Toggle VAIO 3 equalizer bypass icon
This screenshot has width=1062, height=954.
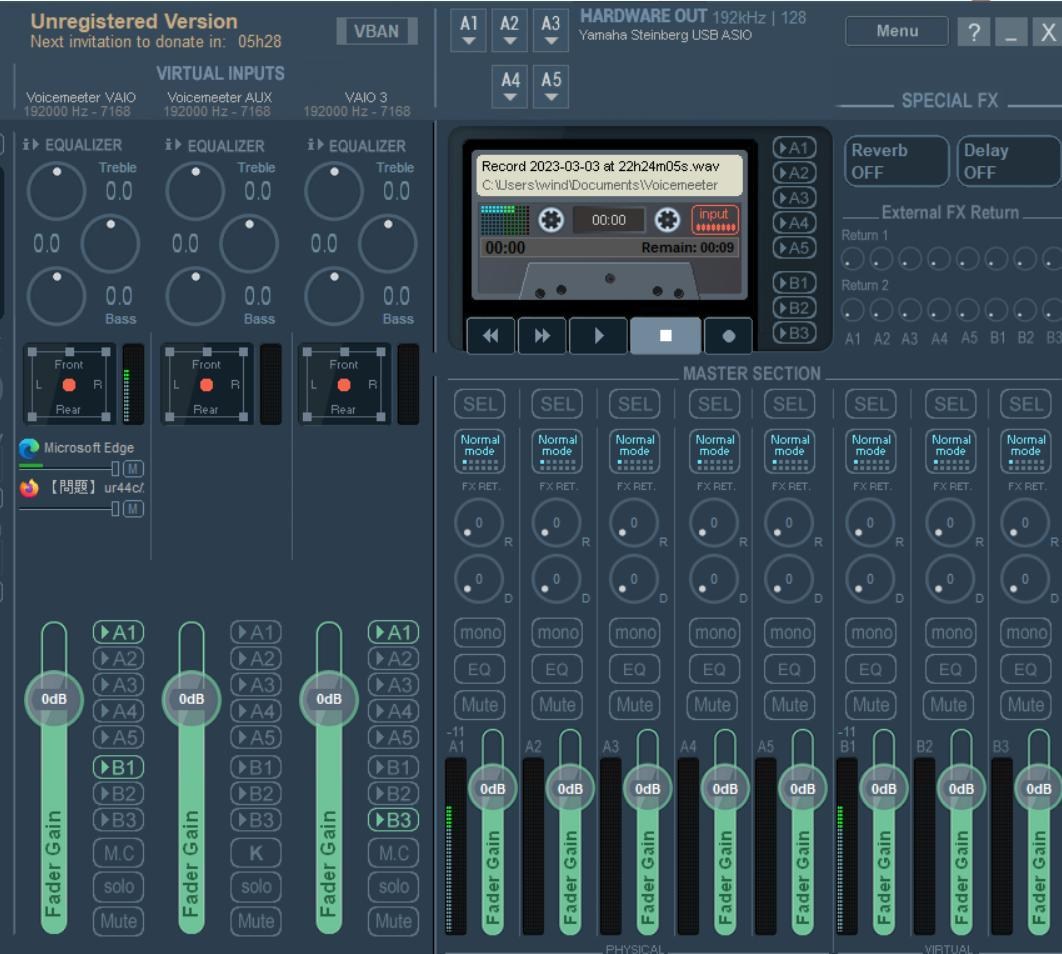pos(315,145)
